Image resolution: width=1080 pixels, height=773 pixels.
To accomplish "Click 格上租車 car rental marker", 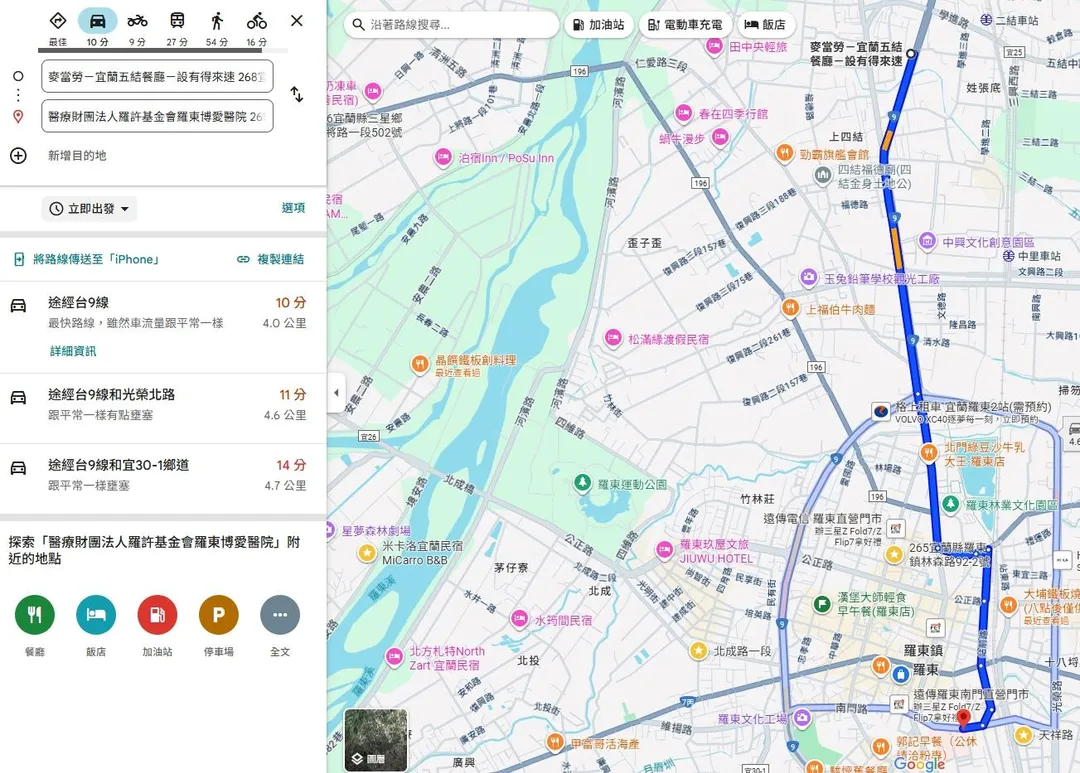I will tap(880, 412).
